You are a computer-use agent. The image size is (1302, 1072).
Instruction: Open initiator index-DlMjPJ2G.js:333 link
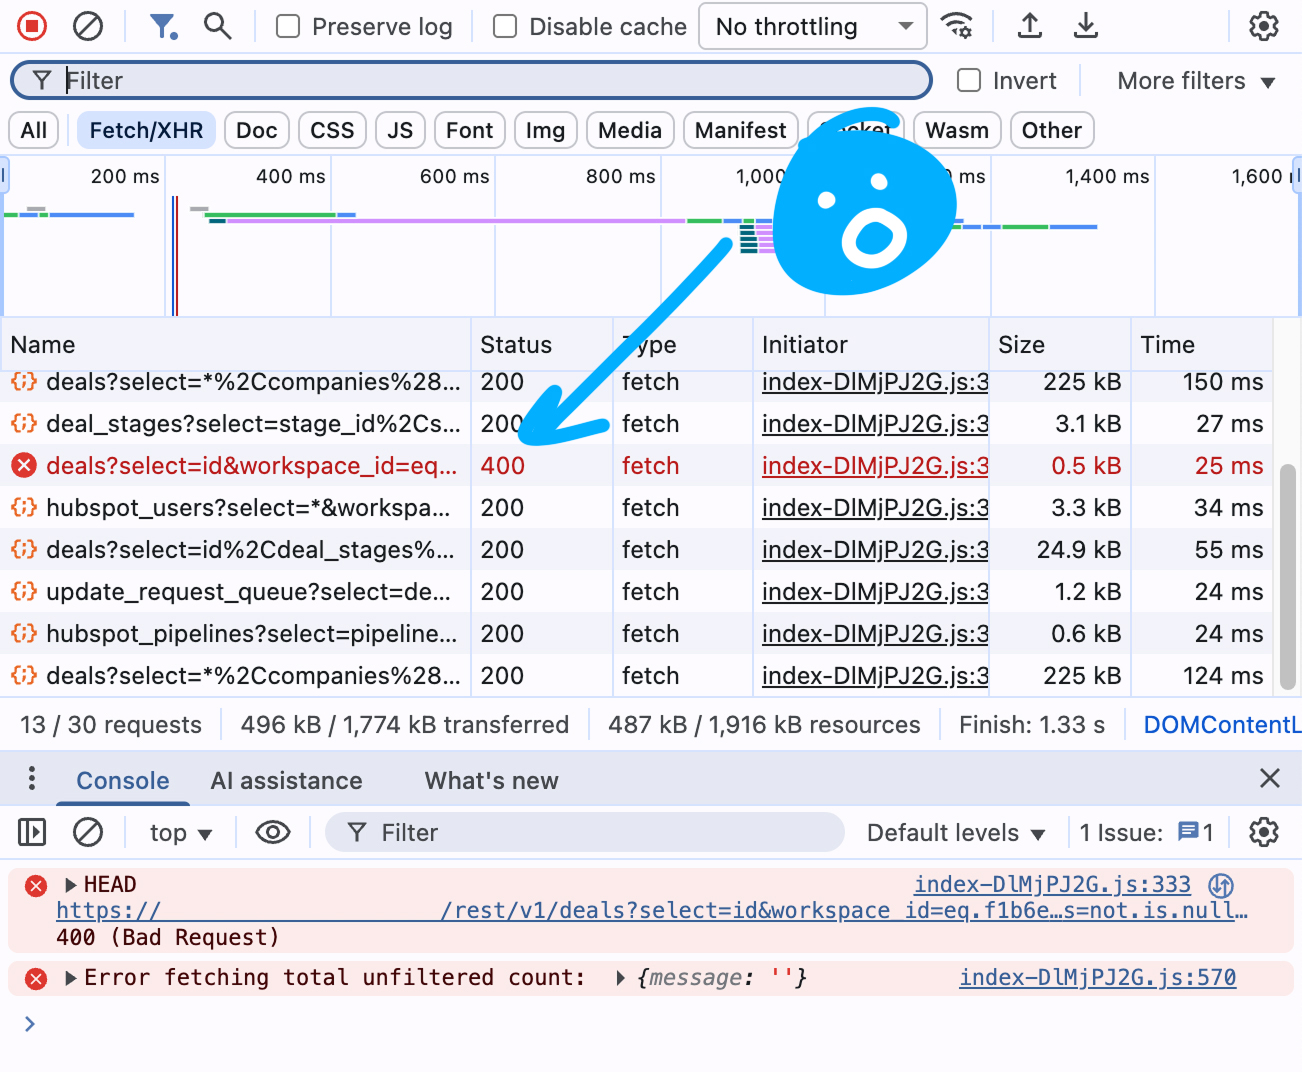click(1052, 884)
